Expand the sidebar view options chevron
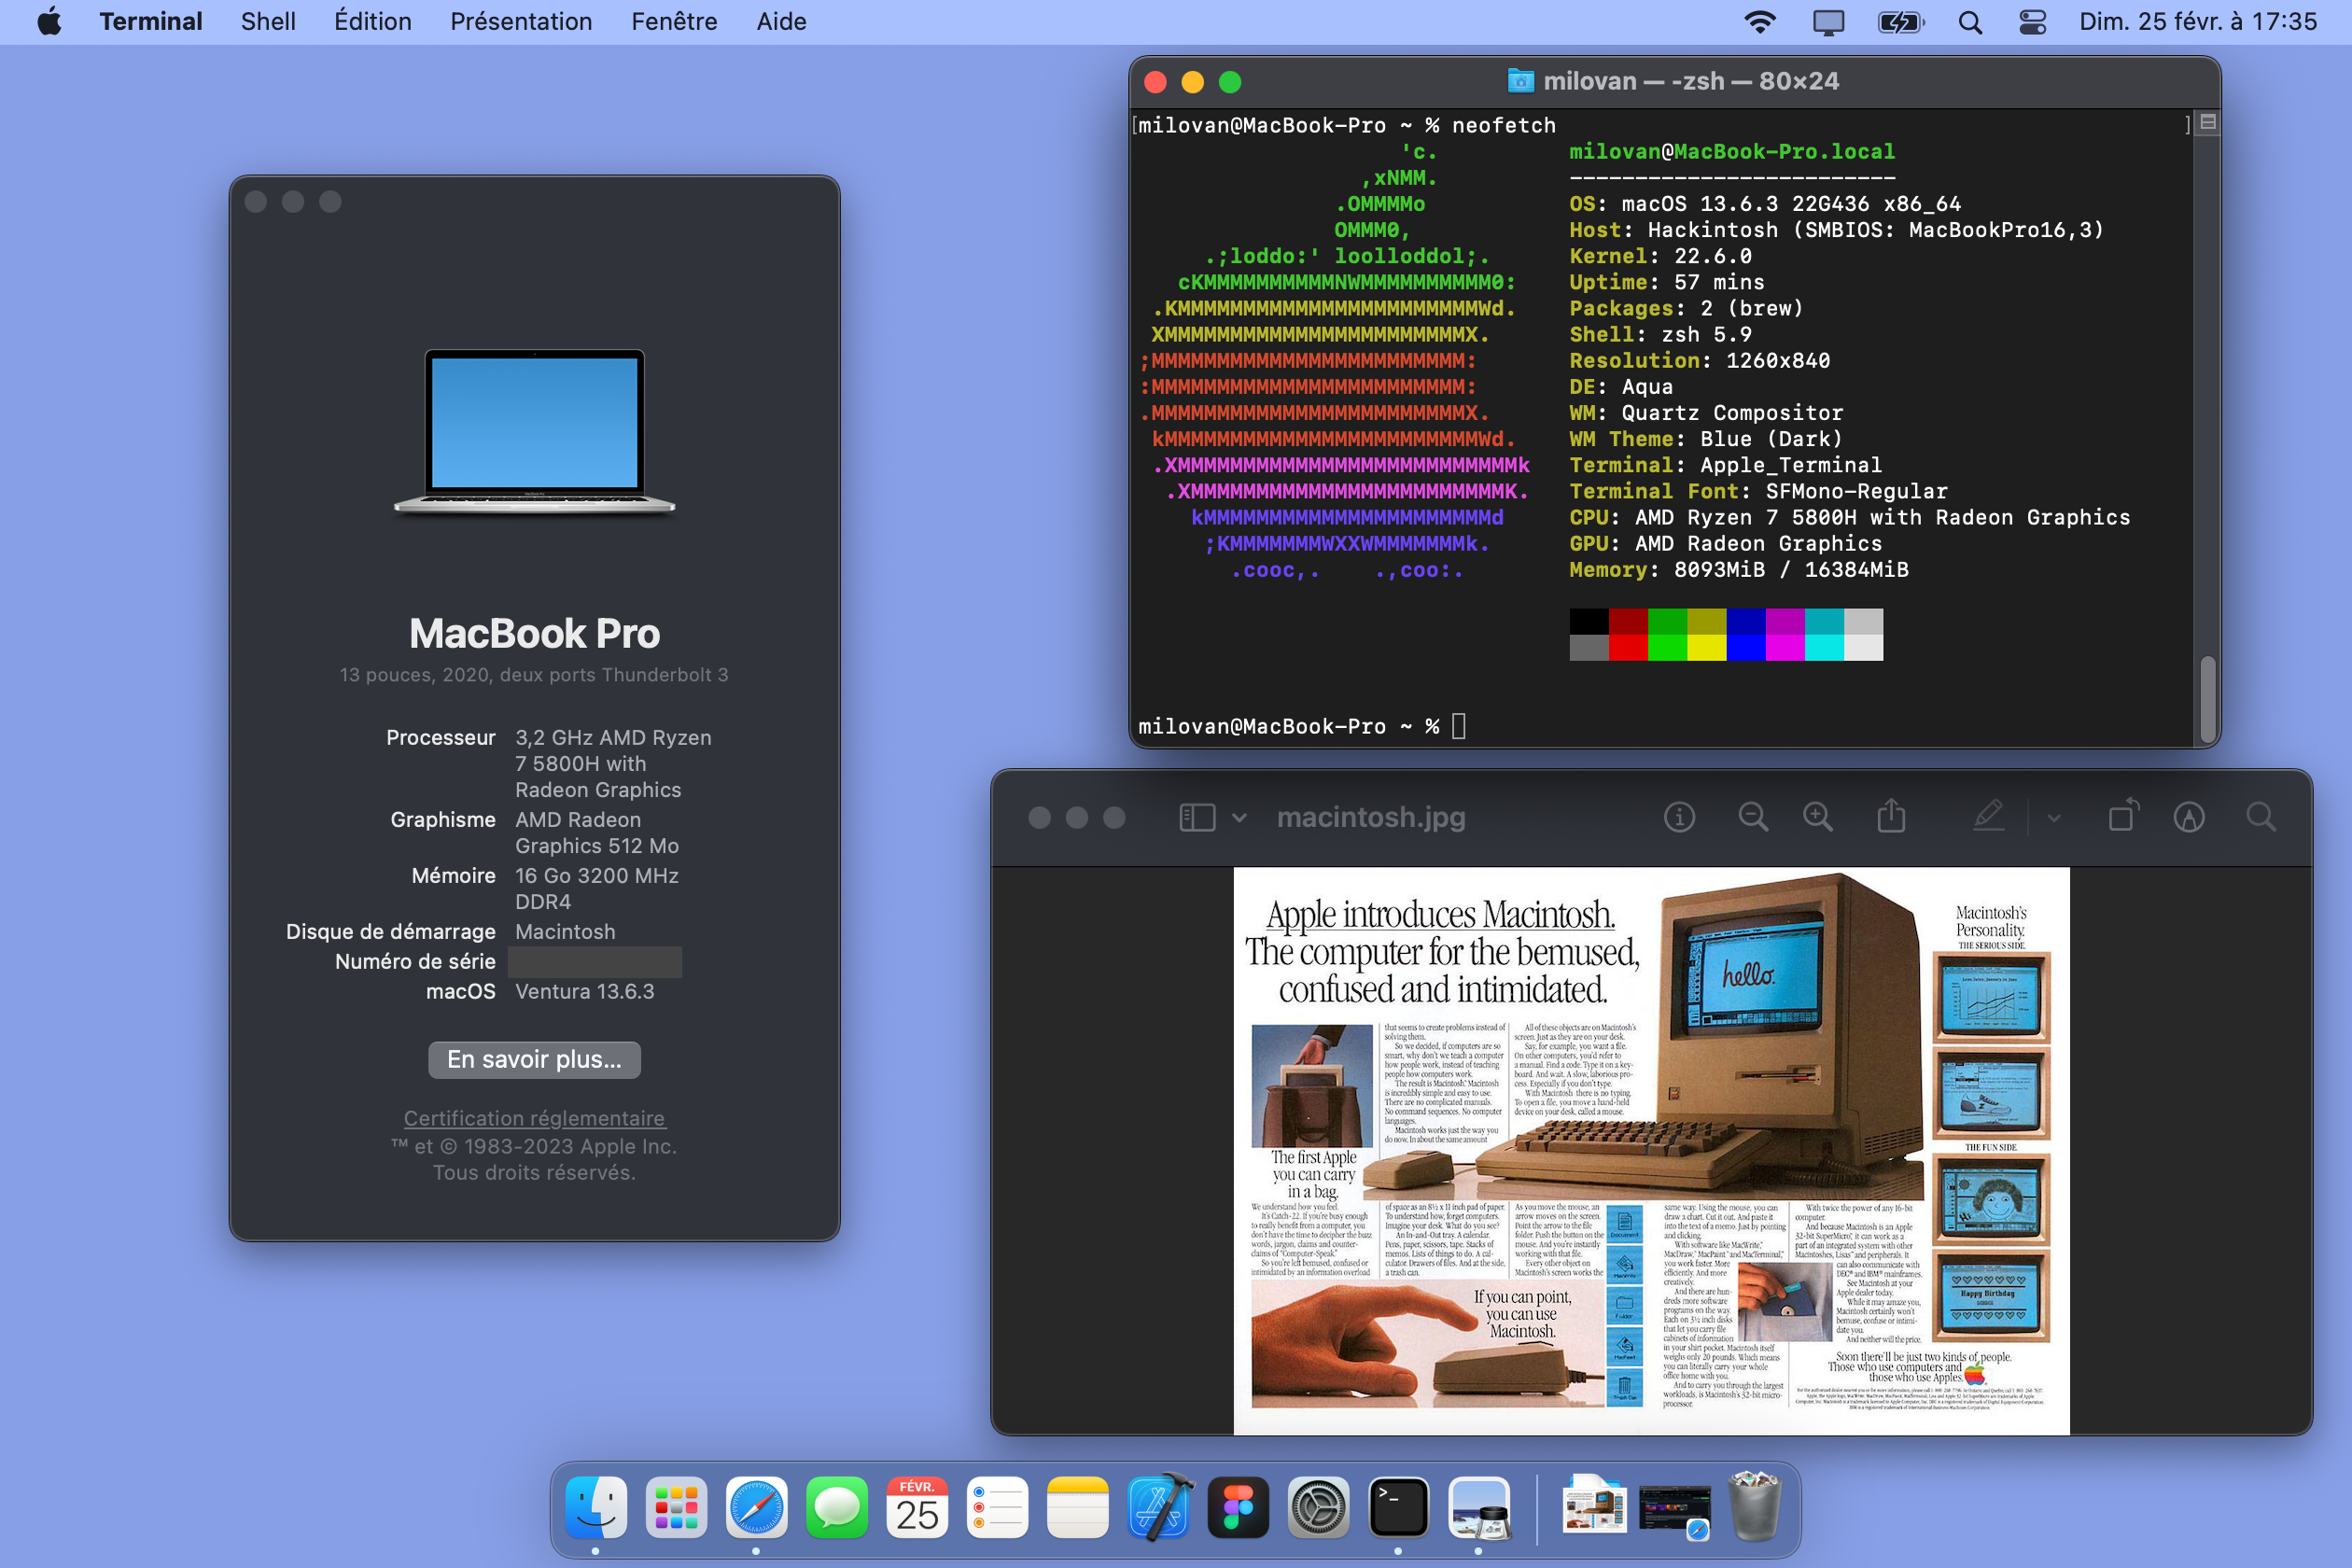Image resolution: width=2352 pixels, height=1568 pixels. pos(1239,817)
